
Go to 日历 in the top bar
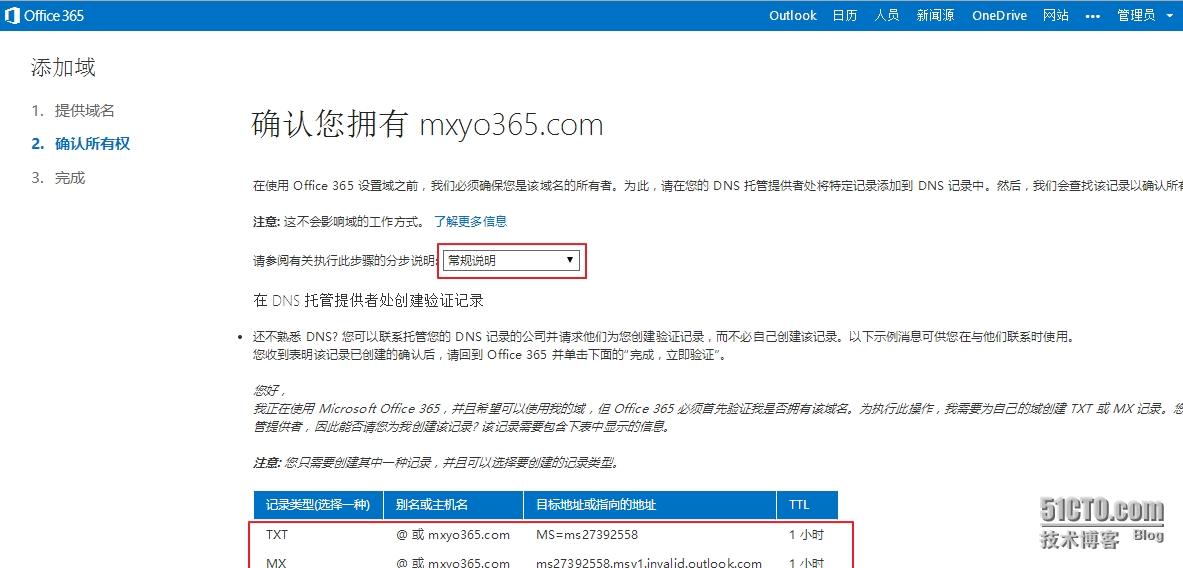coord(845,15)
